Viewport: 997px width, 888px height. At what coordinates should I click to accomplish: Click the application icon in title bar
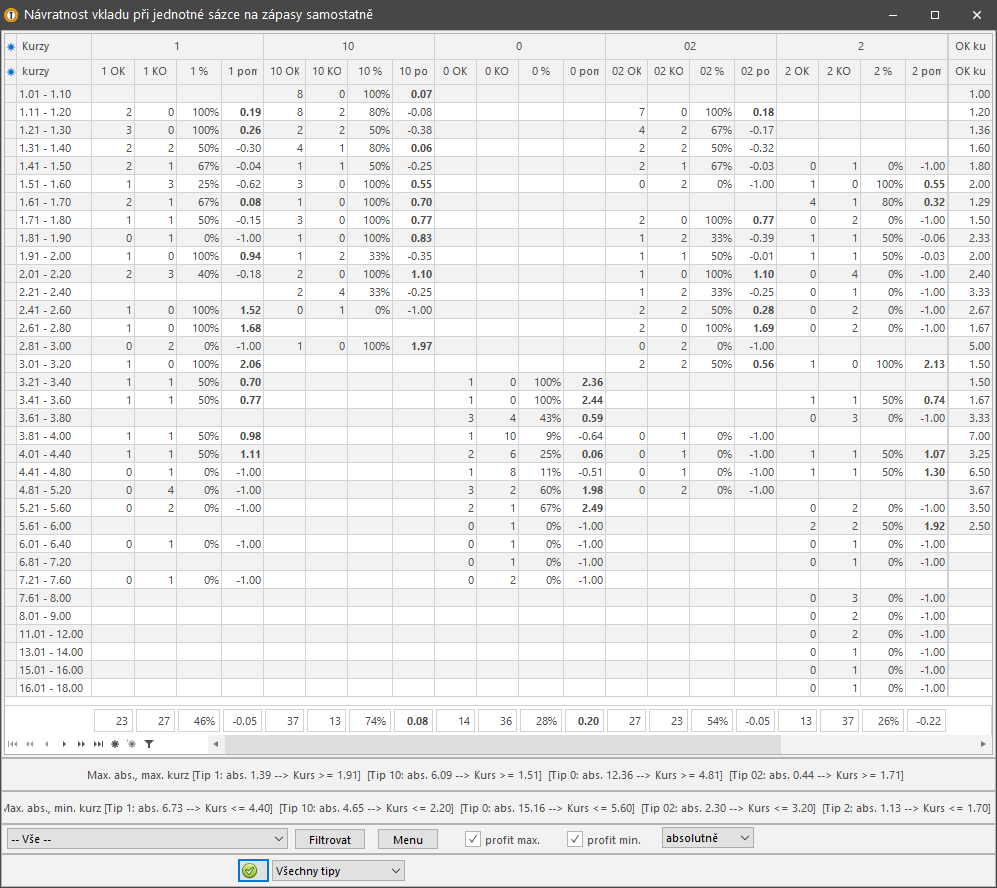pyautogui.click(x=12, y=15)
